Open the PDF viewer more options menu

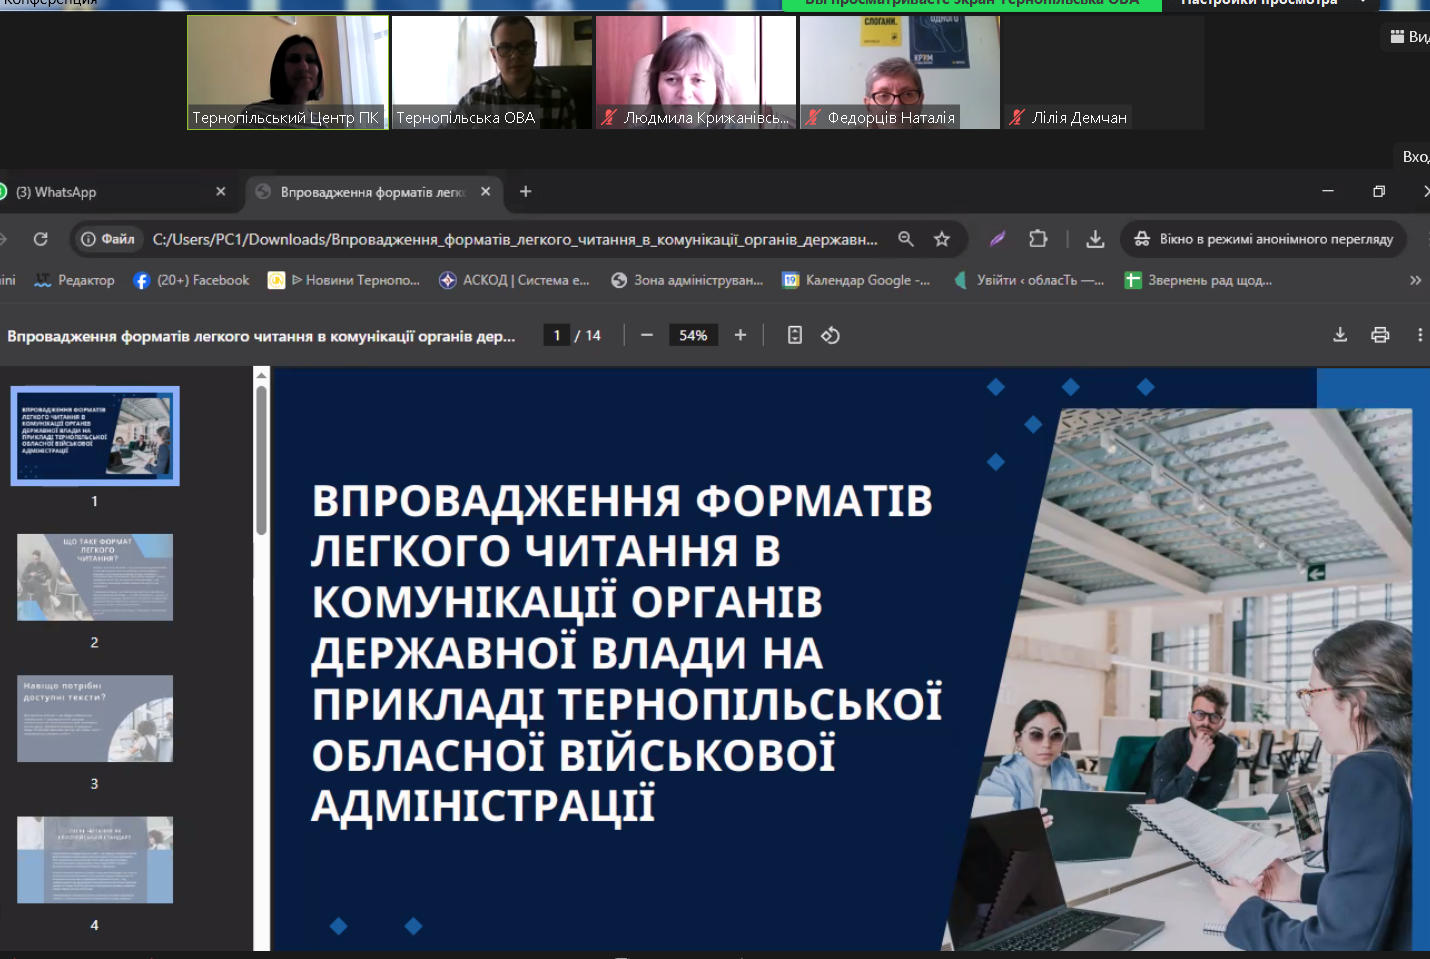click(1420, 335)
